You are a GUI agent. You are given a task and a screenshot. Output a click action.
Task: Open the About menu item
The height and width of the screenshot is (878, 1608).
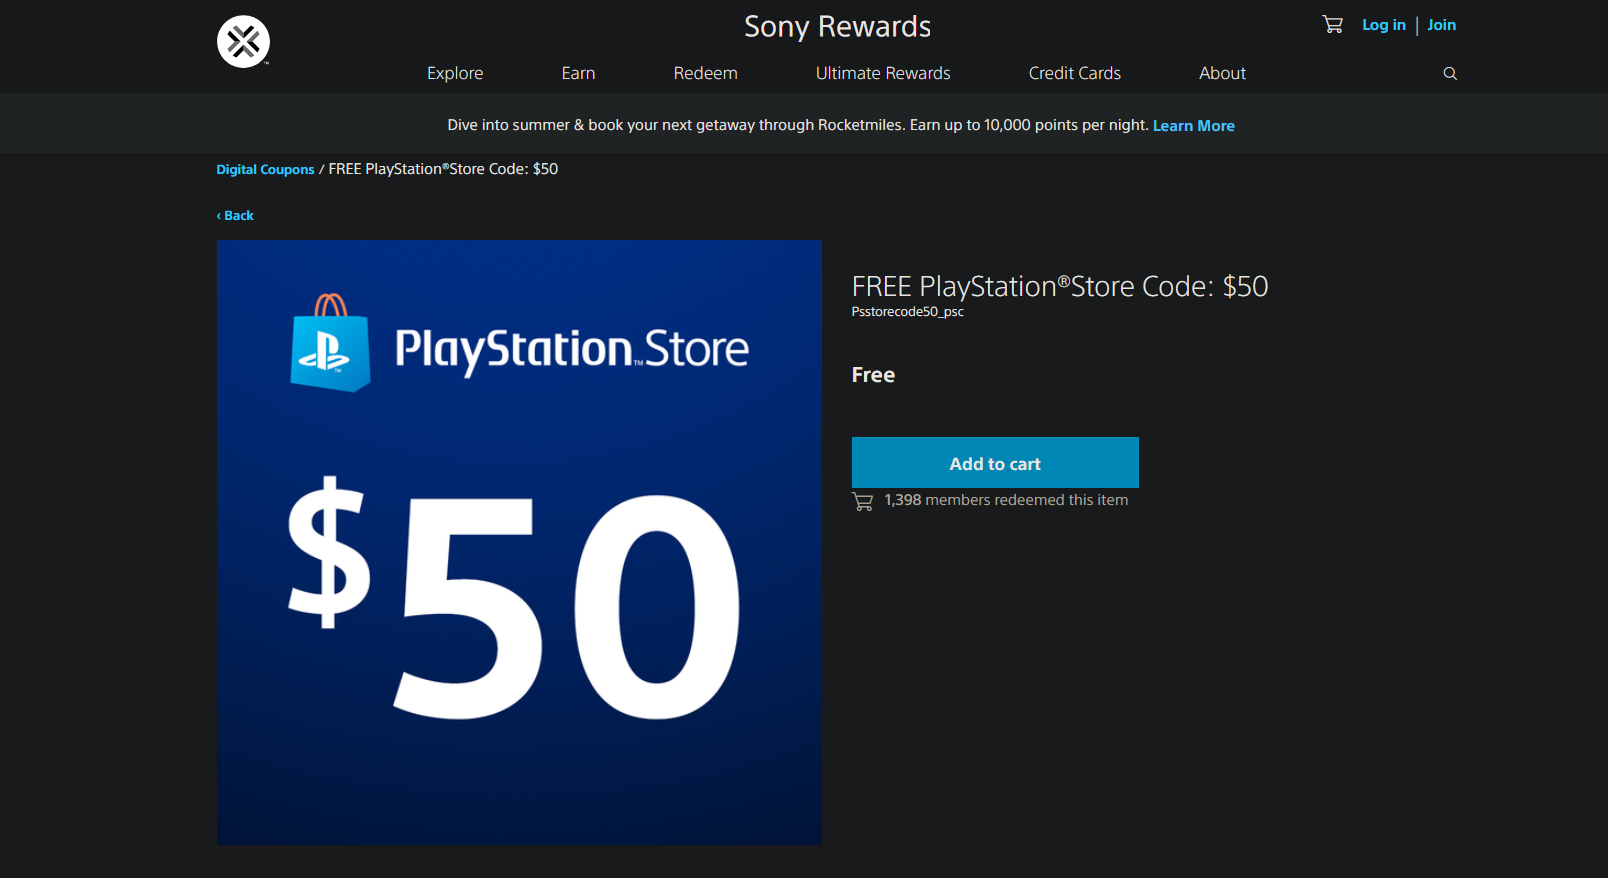coord(1222,73)
